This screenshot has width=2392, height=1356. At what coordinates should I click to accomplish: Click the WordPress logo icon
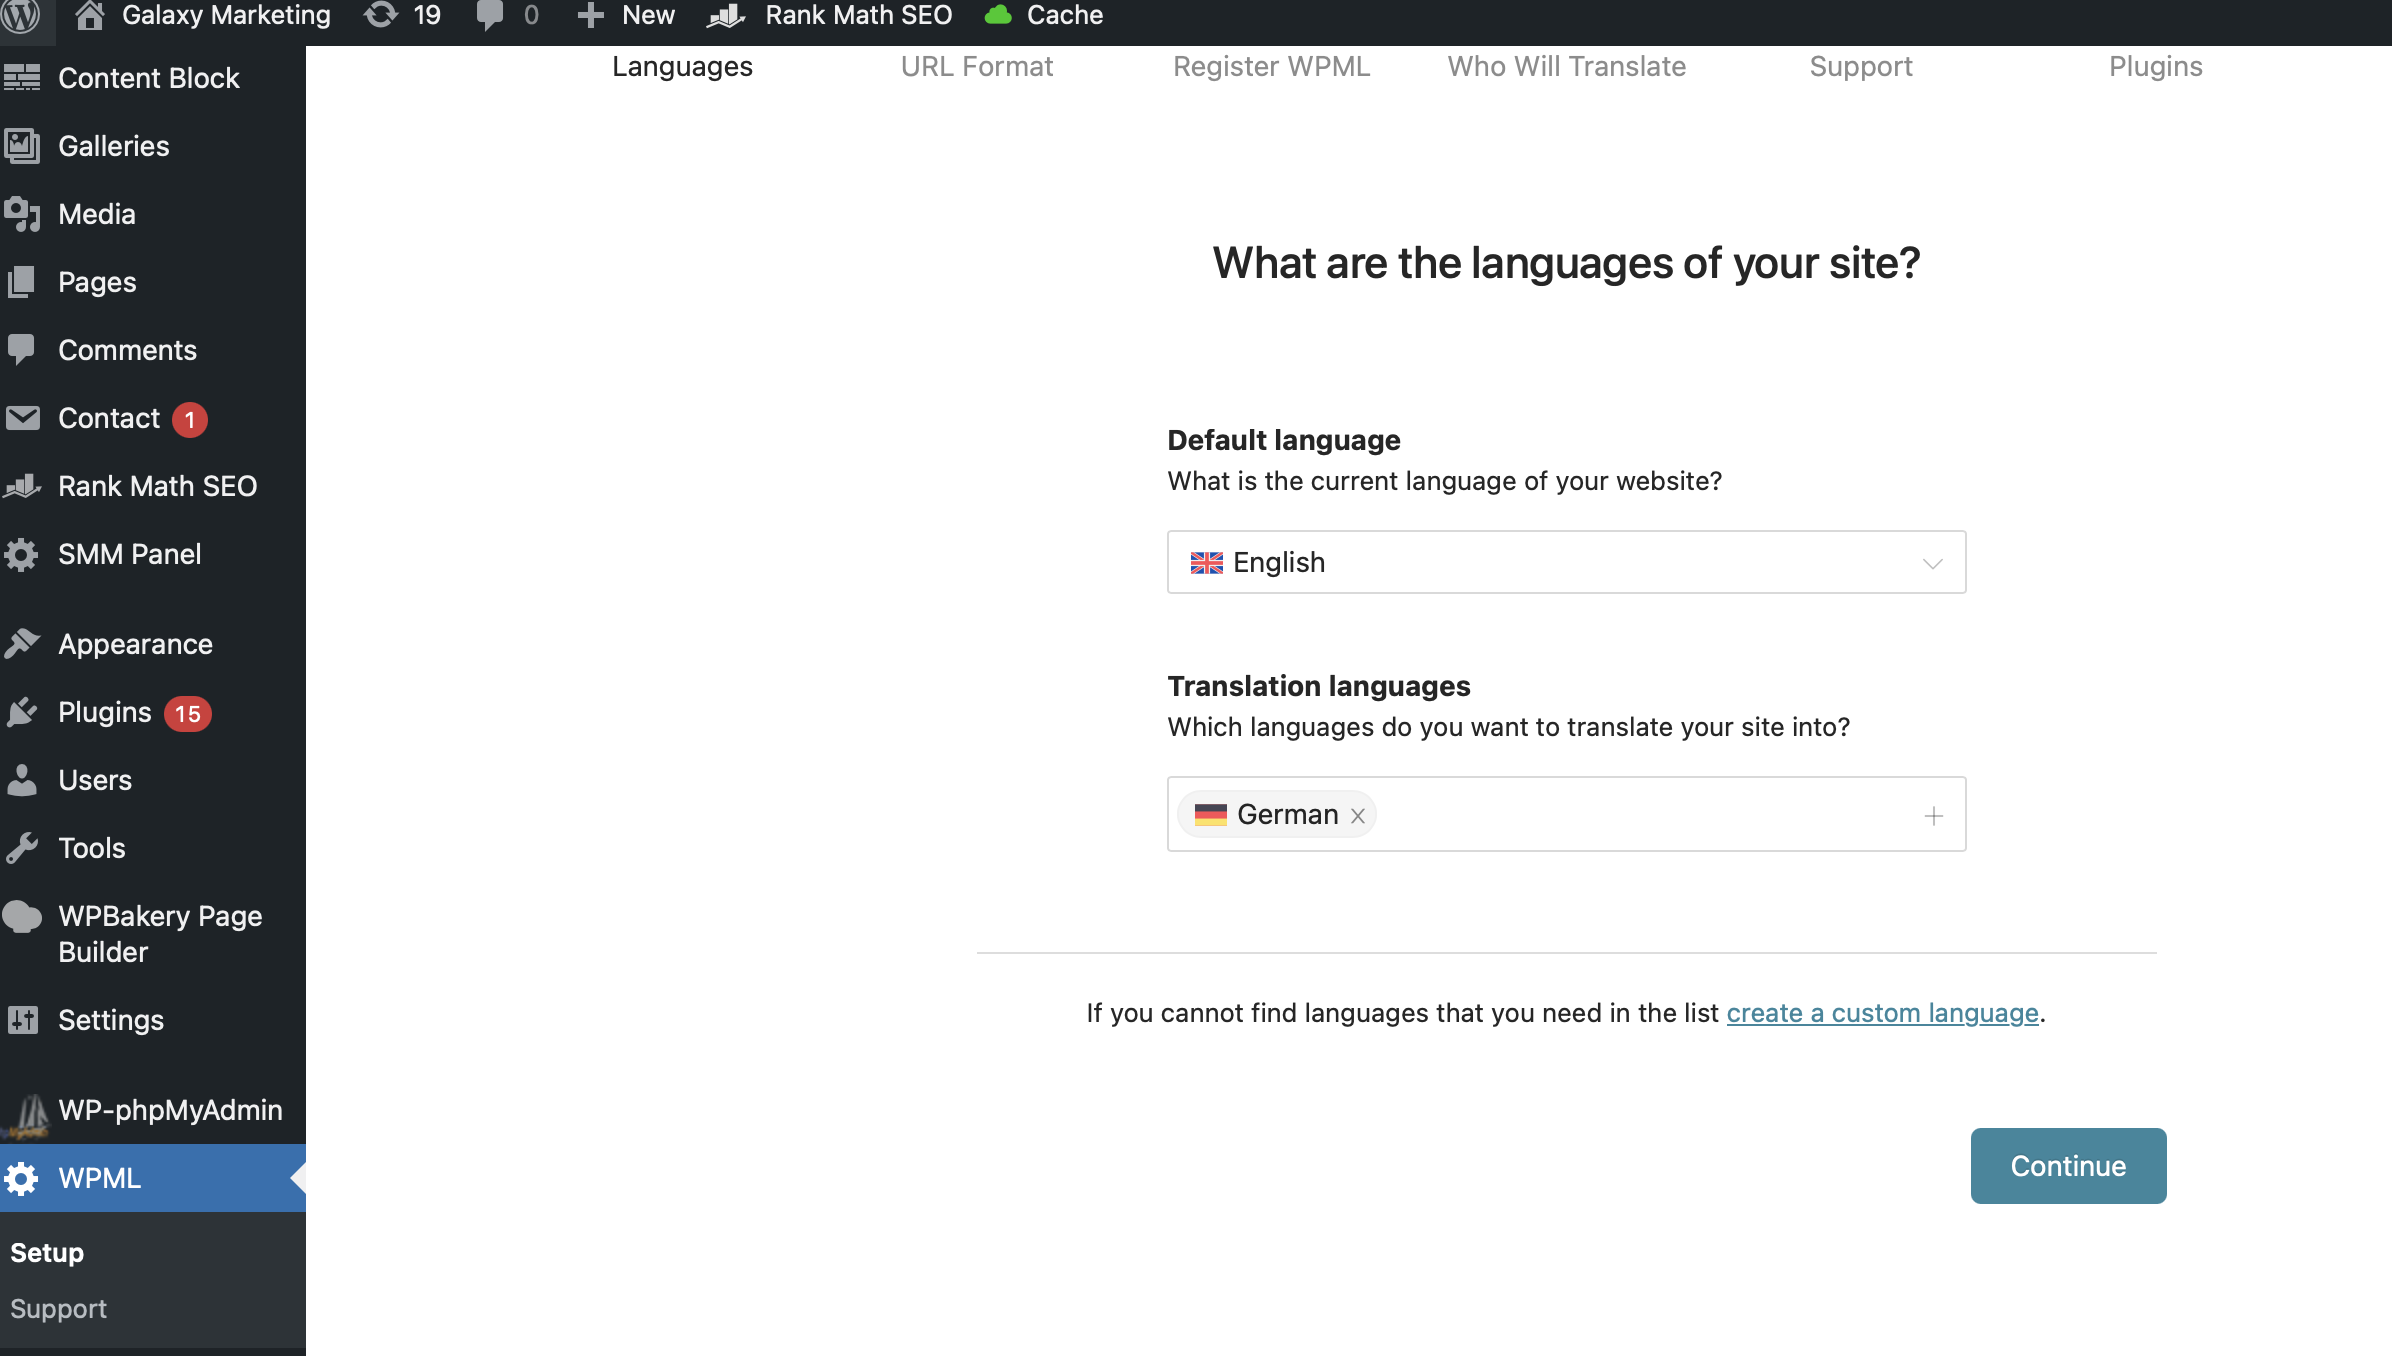point(20,15)
